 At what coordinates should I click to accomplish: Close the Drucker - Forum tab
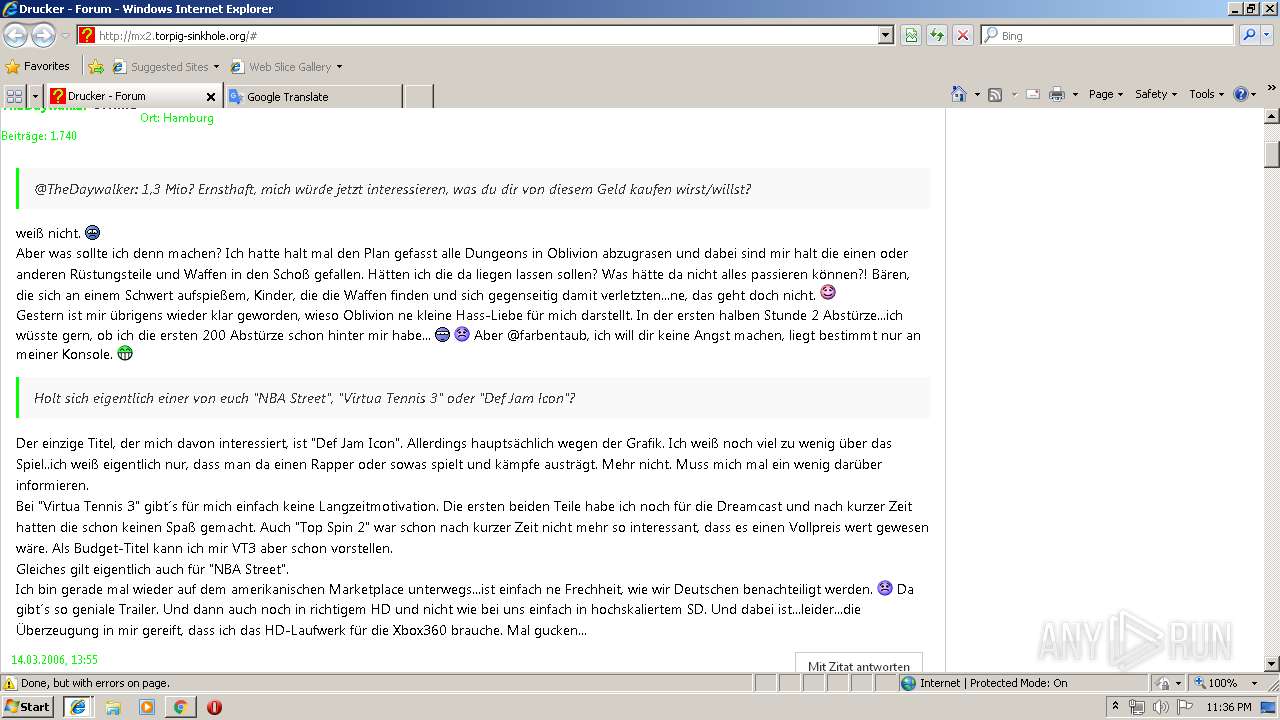(211, 97)
